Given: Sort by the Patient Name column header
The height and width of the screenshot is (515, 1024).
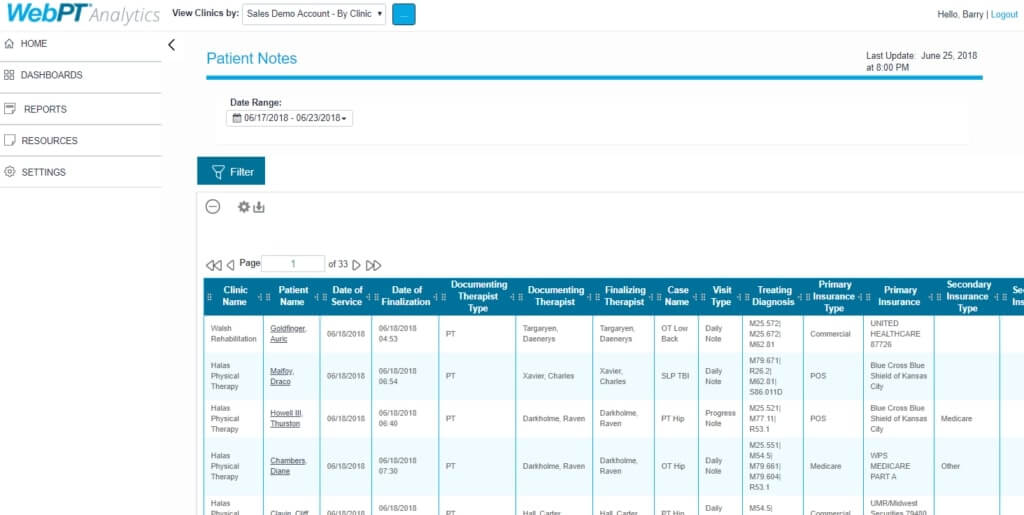Looking at the screenshot, I should [x=293, y=296].
